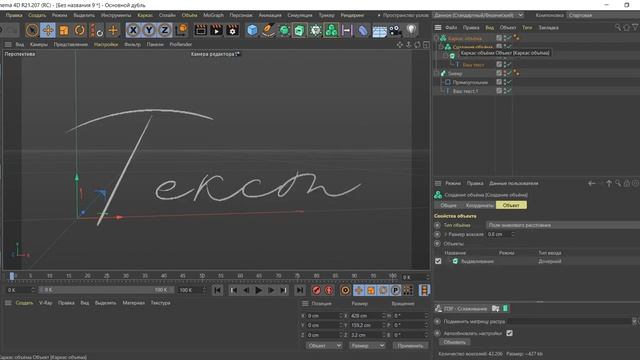Open ProRender viewport menu

point(181,44)
